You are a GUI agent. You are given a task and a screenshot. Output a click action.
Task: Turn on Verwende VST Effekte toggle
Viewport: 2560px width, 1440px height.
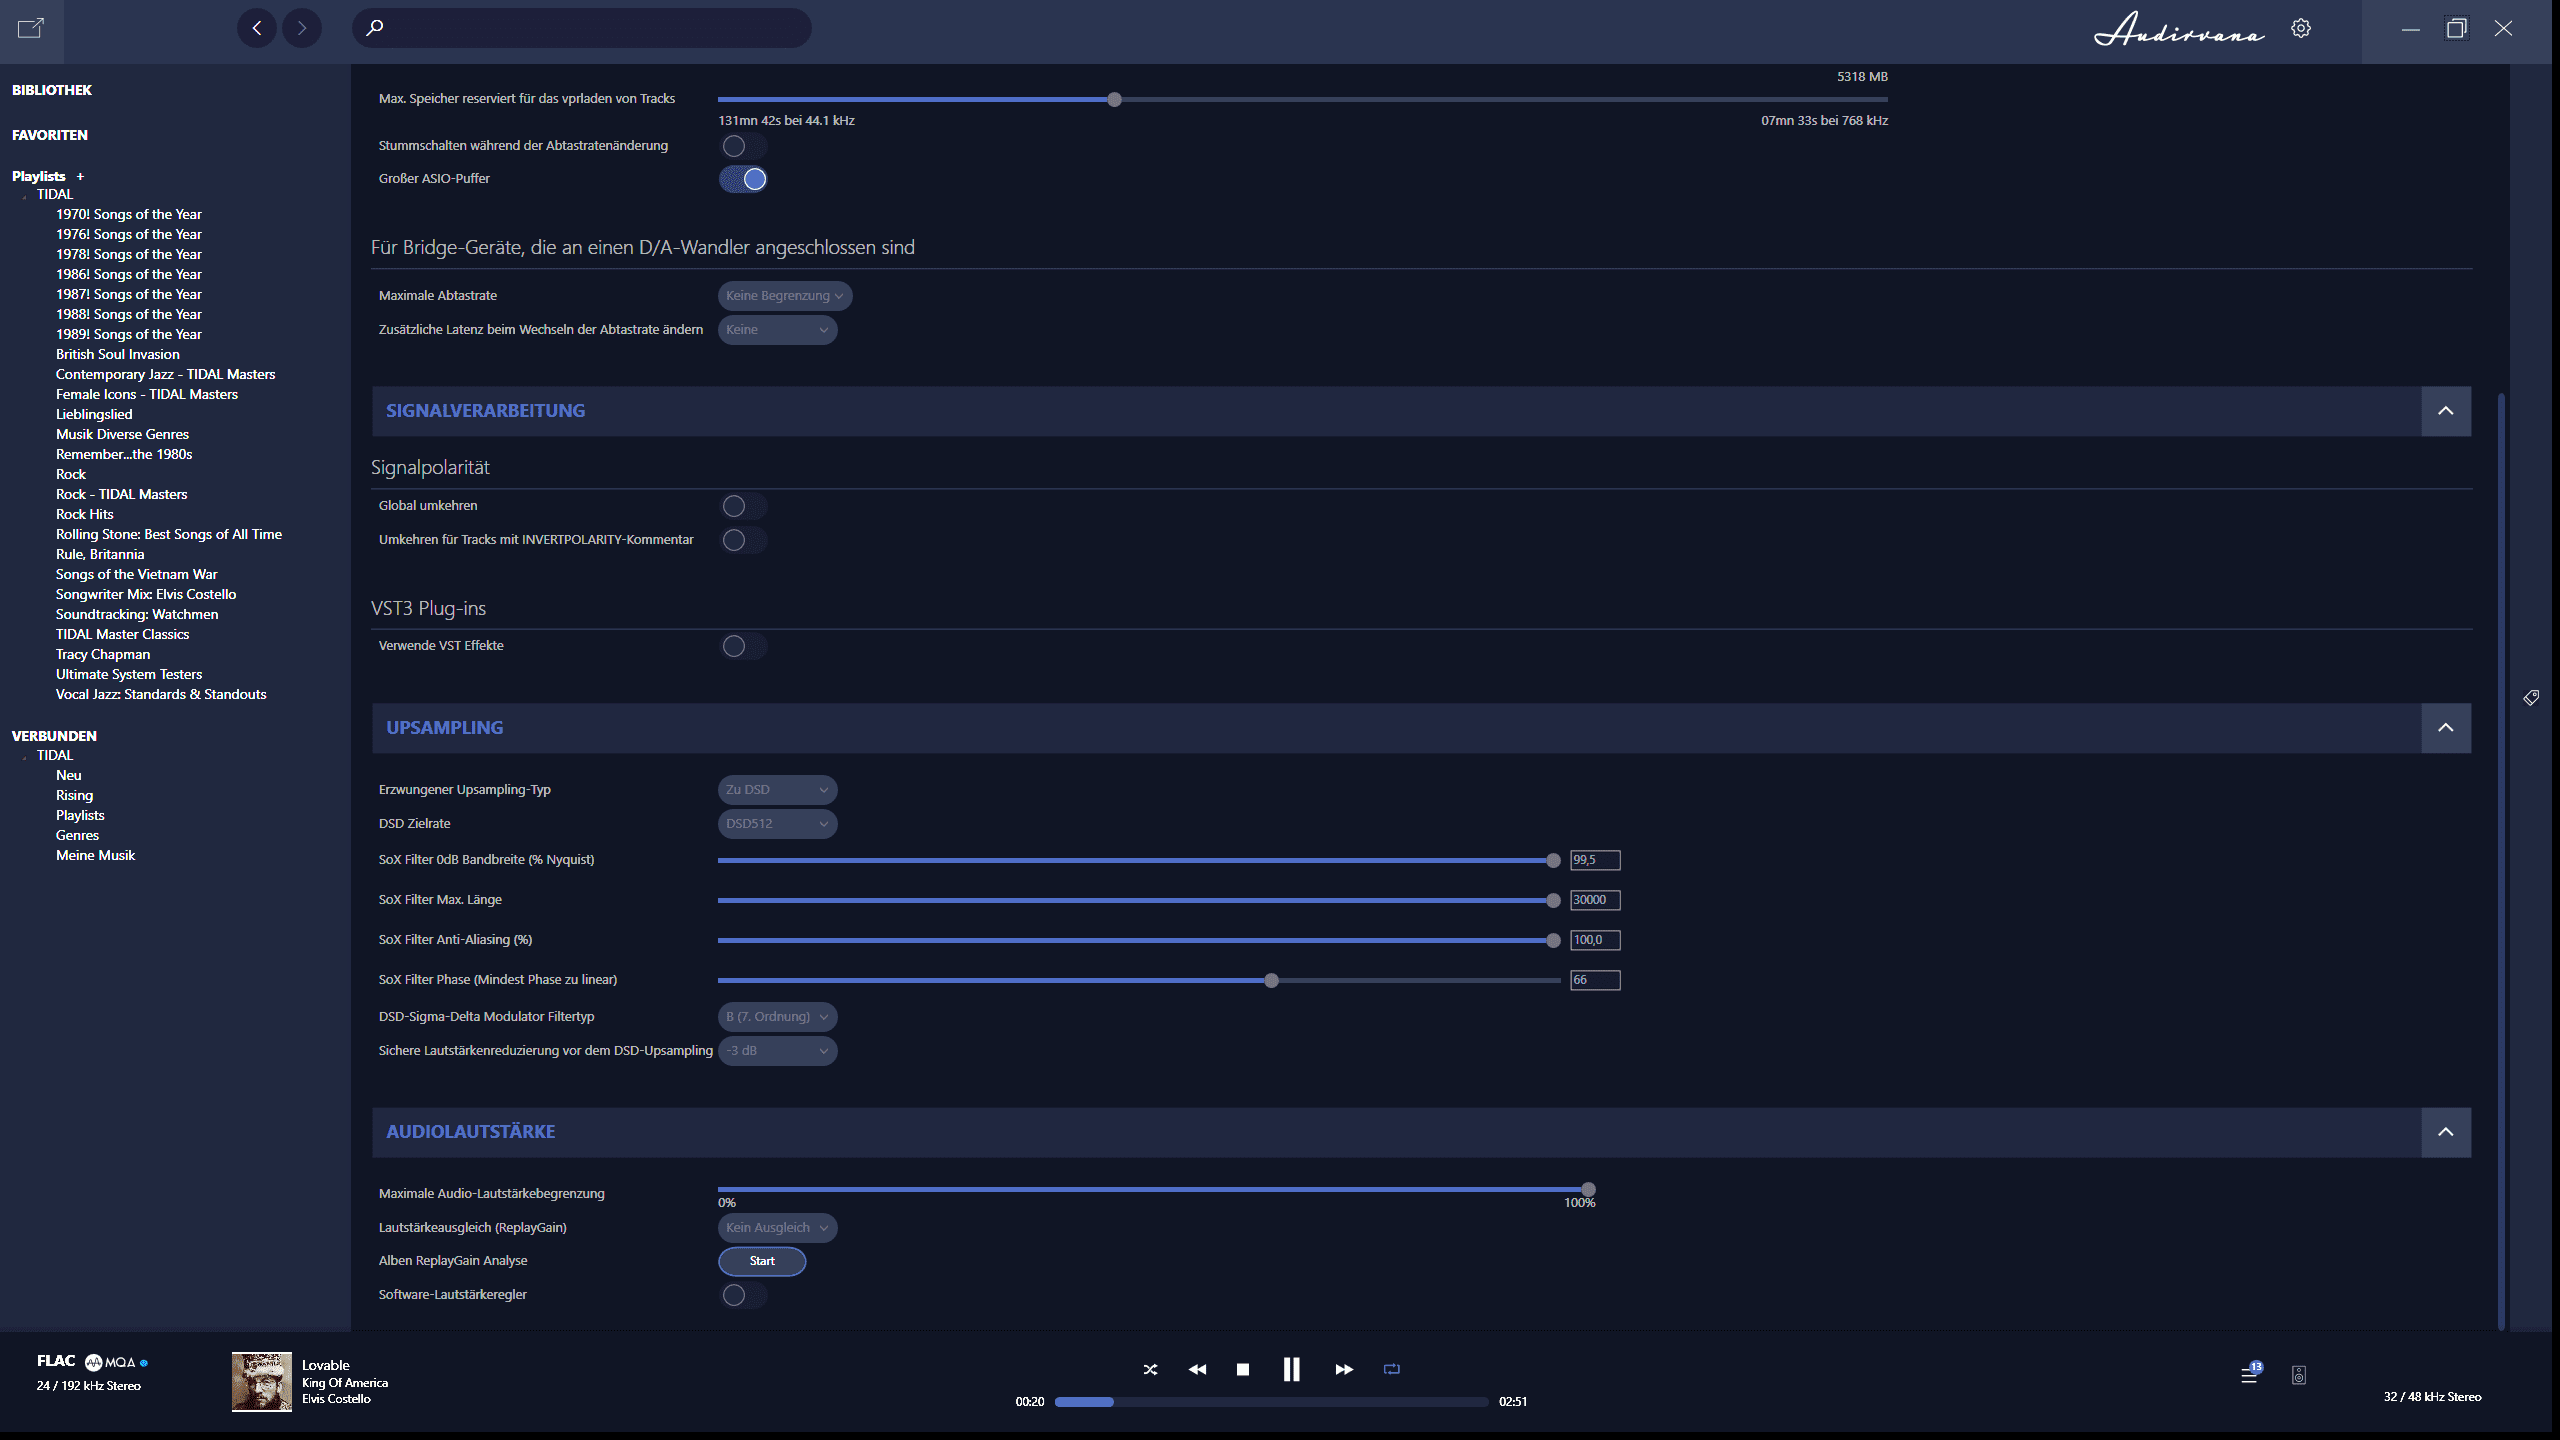pos(744,646)
